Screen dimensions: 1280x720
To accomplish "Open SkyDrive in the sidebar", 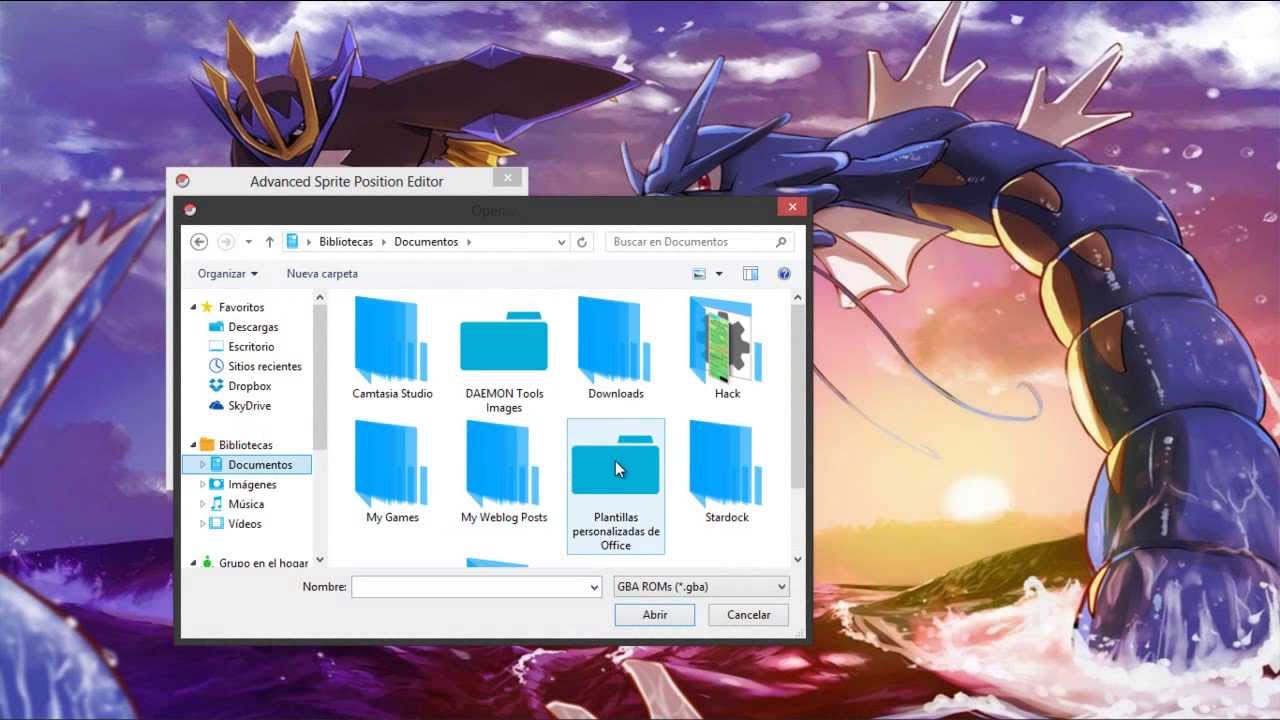I will [x=249, y=406].
